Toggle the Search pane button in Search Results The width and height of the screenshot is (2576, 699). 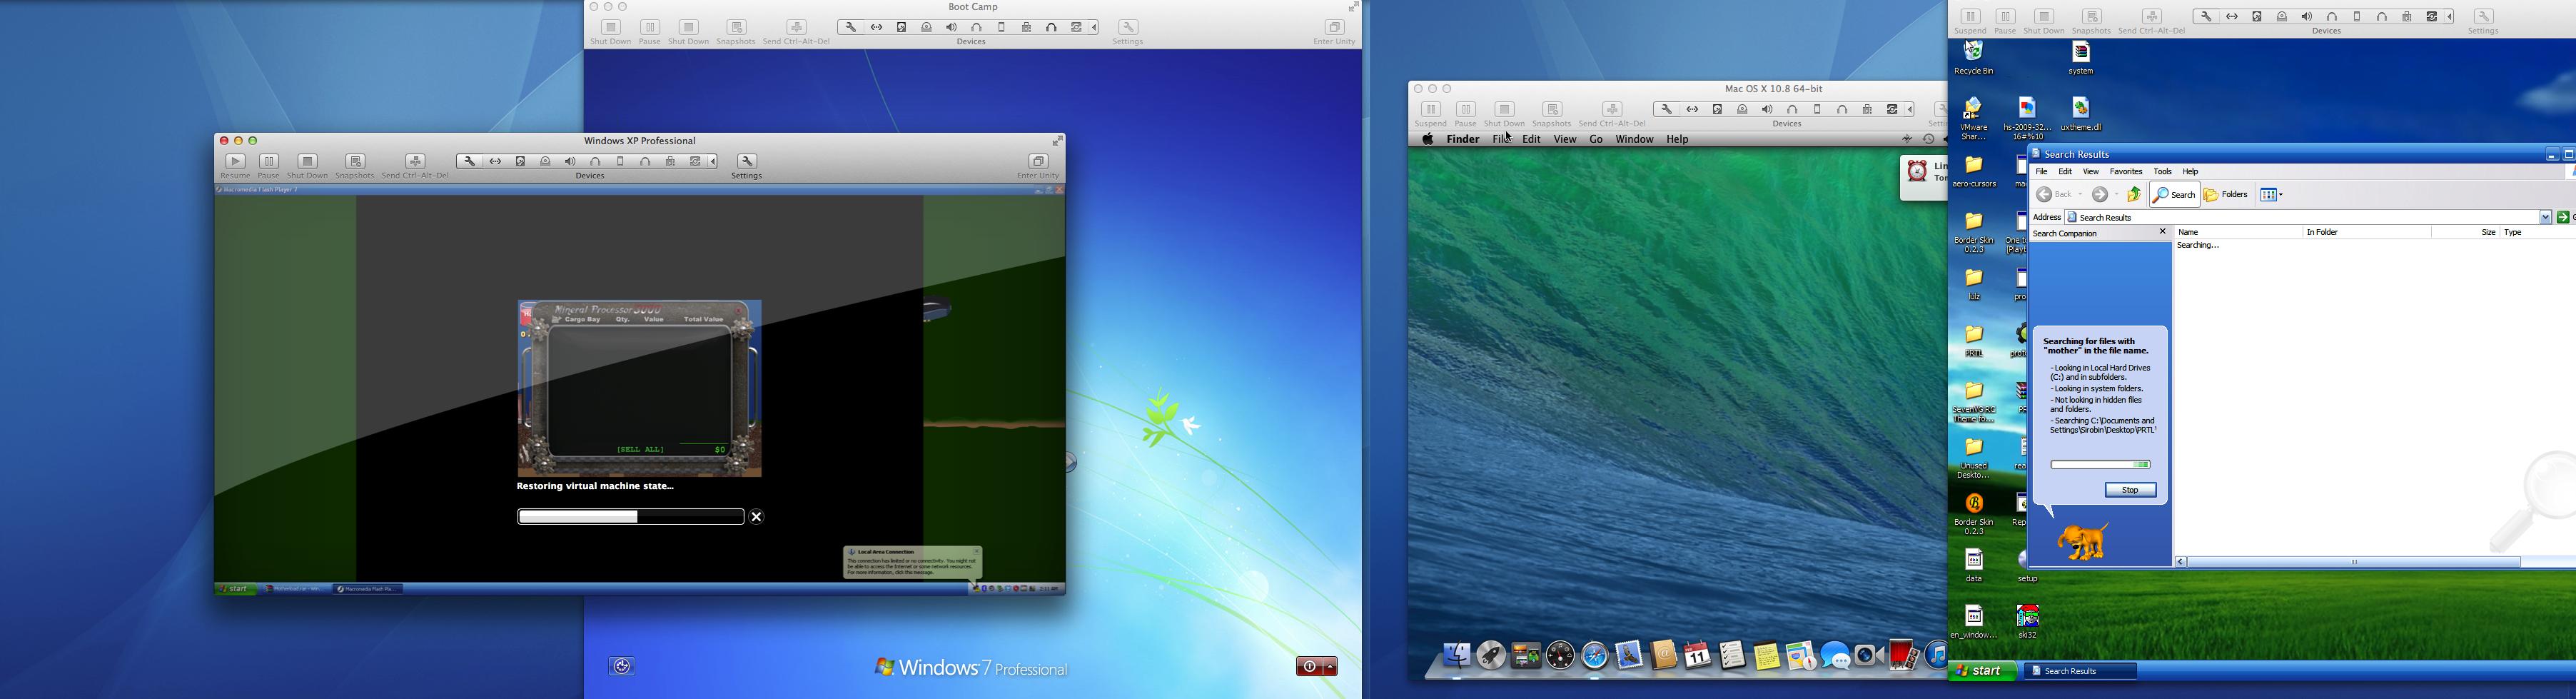pyautogui.click(x=2174, y=195)
